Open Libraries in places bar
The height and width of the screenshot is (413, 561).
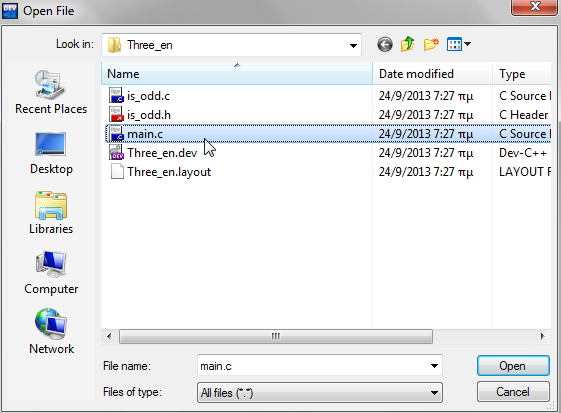tap(51, 213)
